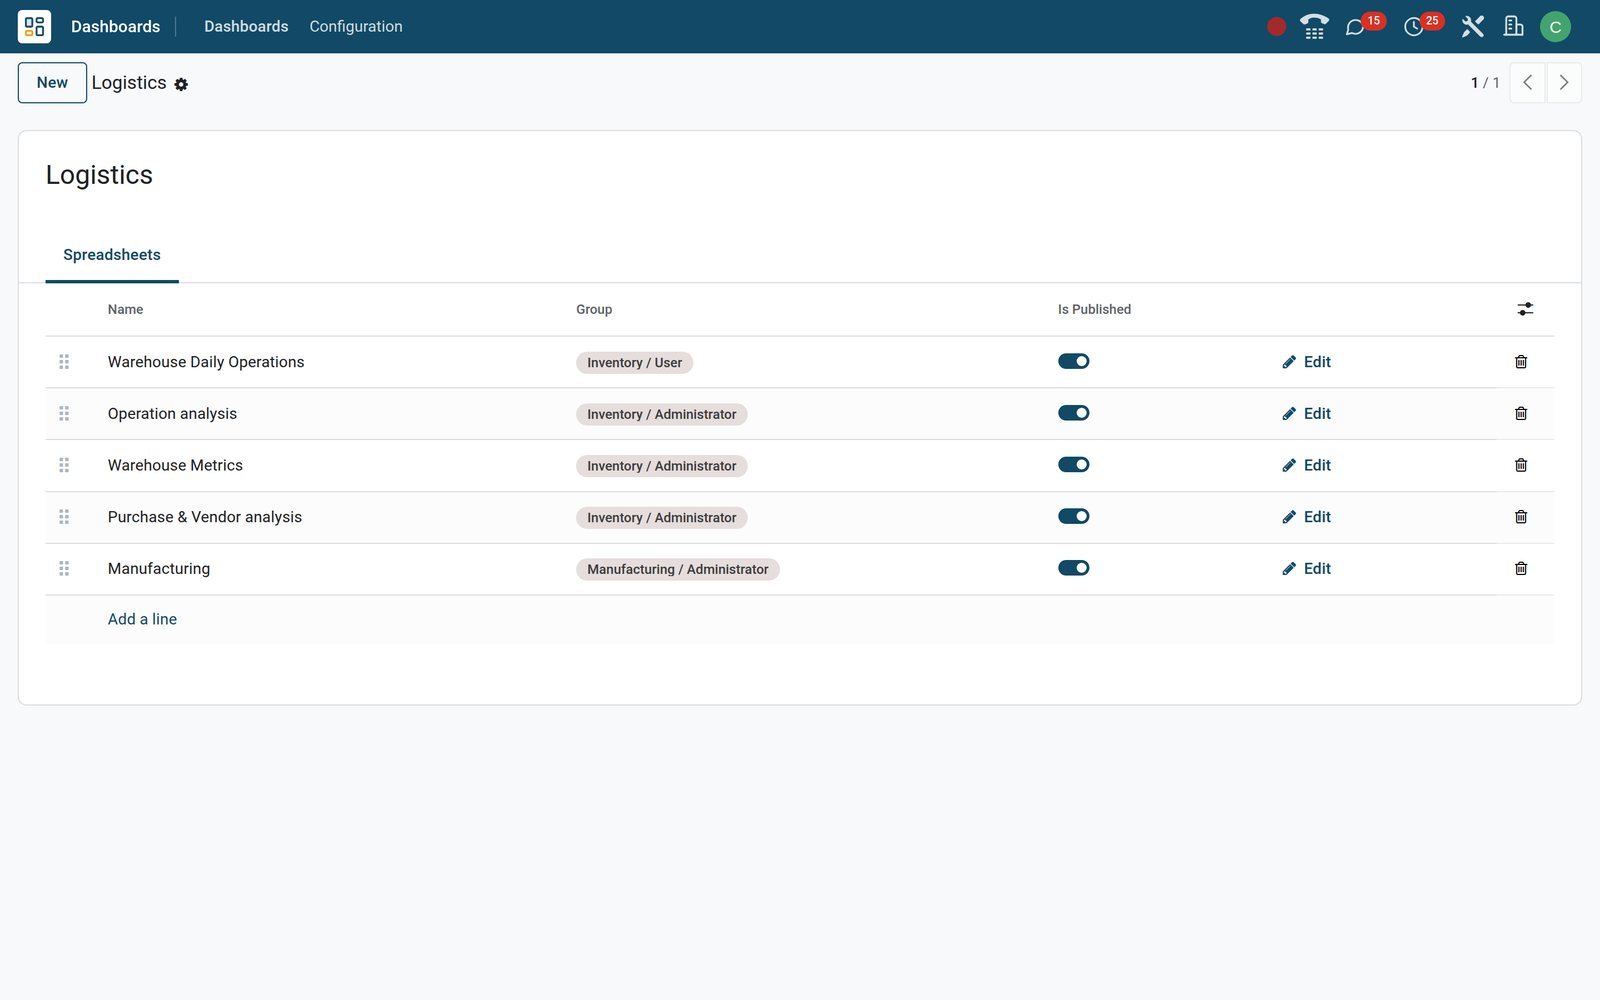Edit the Manufacturing spreadsheet

click(x=1306, y=568)
